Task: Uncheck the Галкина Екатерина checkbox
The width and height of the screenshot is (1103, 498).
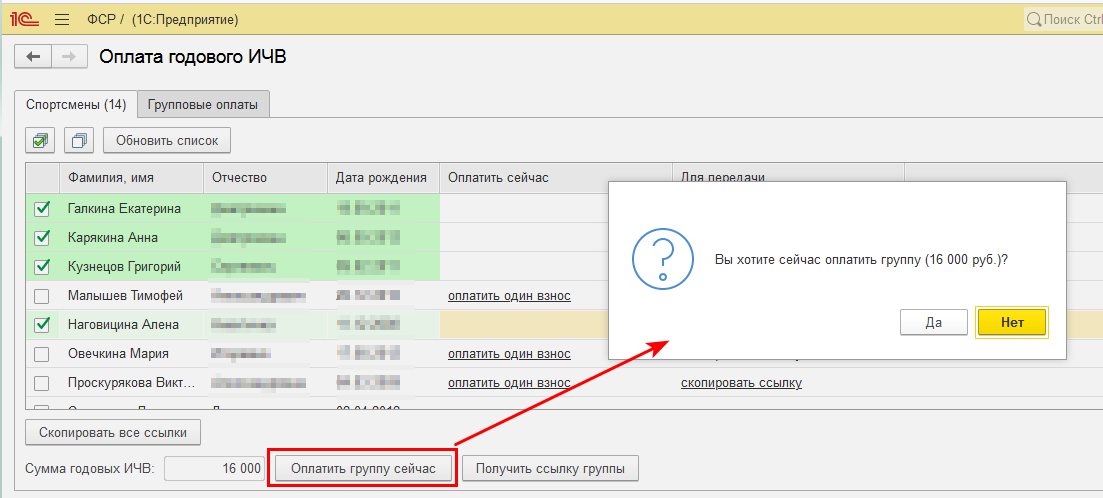Action: coord(42,209)
